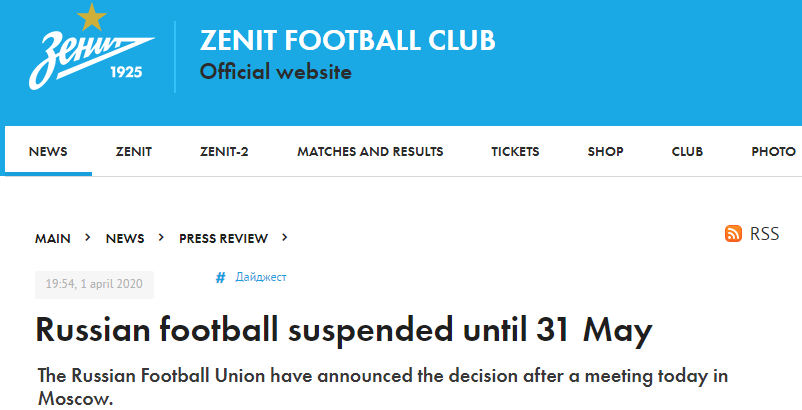Screen dimensions: 802x410
Task: Follow the PRESS REVIEW breadcrumb link
Action: [x=224, y=239]
